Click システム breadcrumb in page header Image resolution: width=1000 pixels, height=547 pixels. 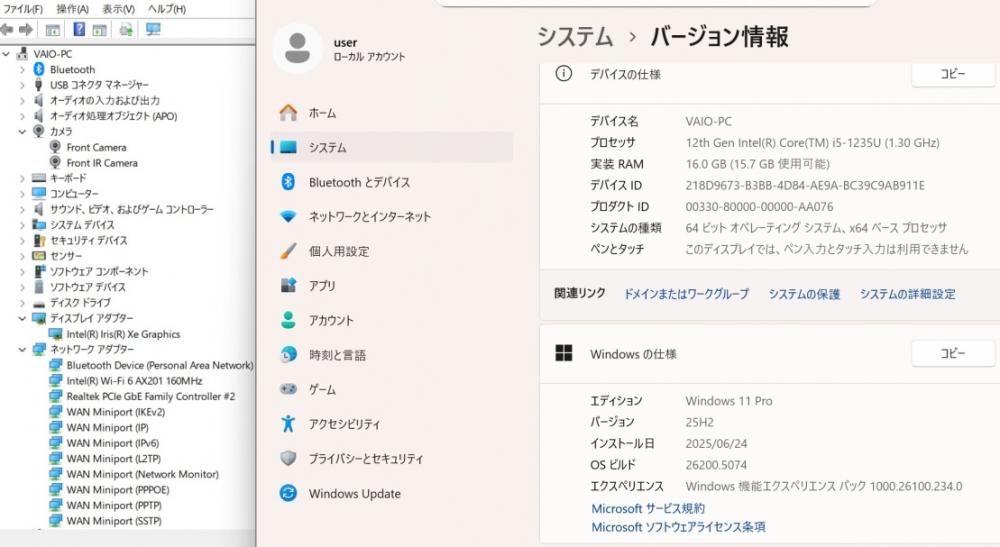[x=575, y=36]
